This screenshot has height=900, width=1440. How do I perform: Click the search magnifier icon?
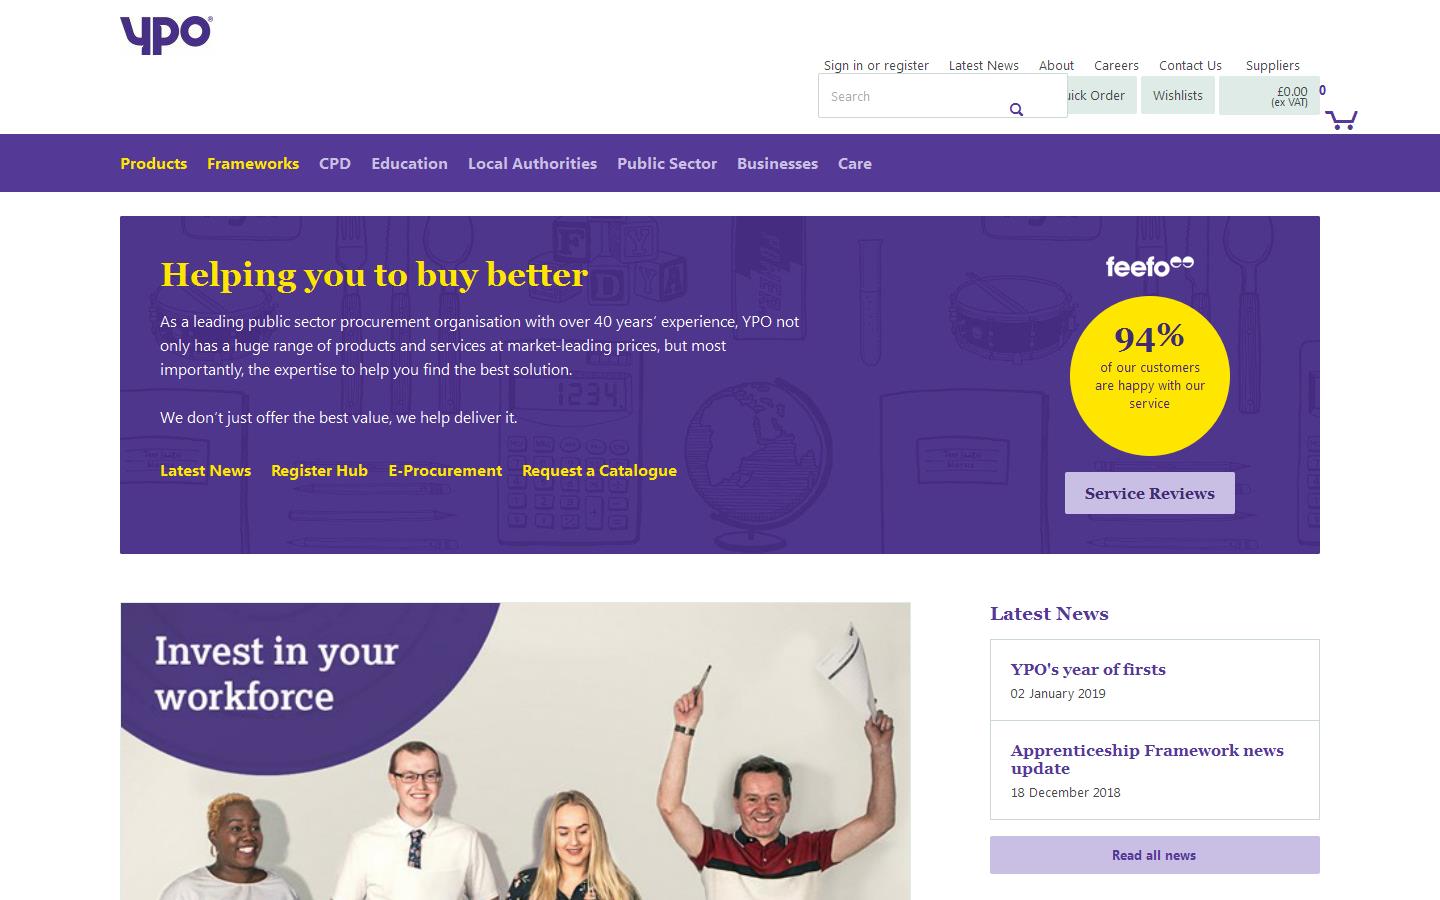click(1016, 109)
